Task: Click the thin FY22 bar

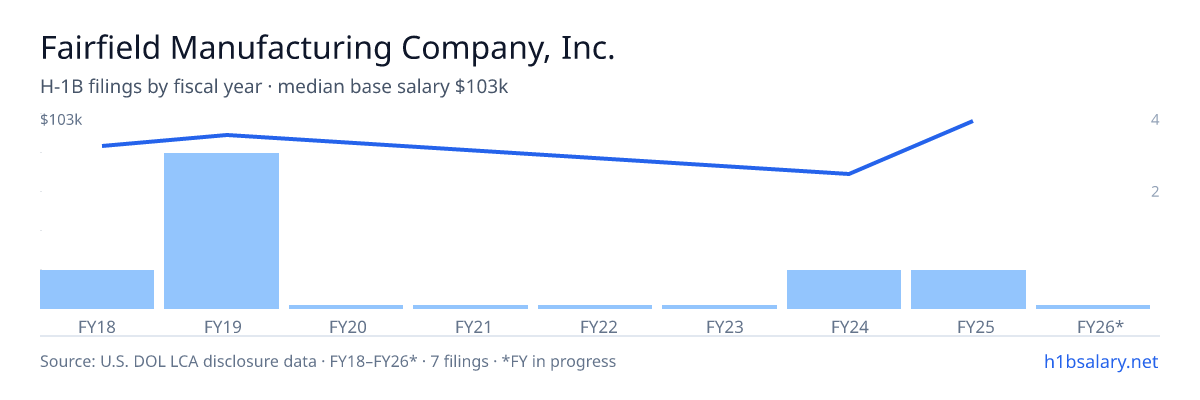Action: [x=595, y=307]
